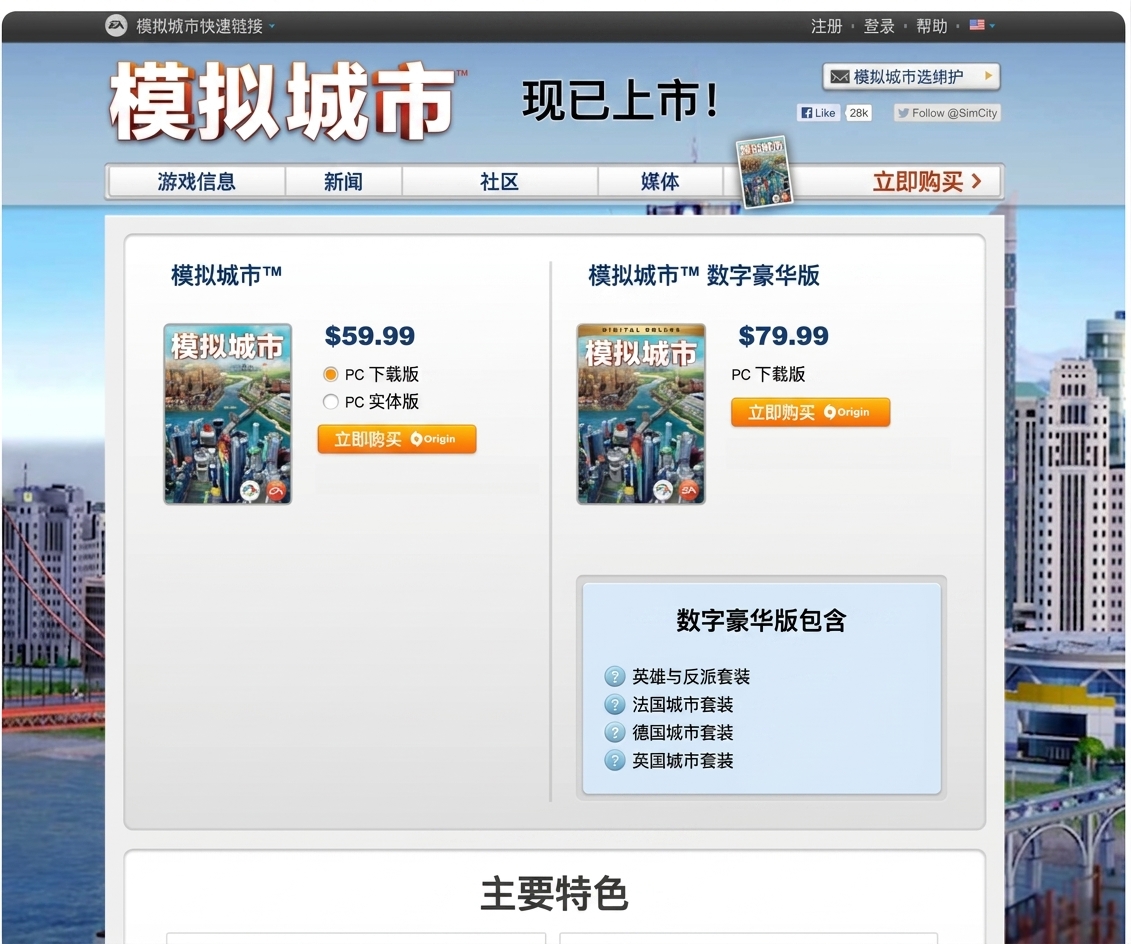Click the 数字豪华版包含 heading
This screenshot has height=944, width=1131.
[x=761, y=620]
